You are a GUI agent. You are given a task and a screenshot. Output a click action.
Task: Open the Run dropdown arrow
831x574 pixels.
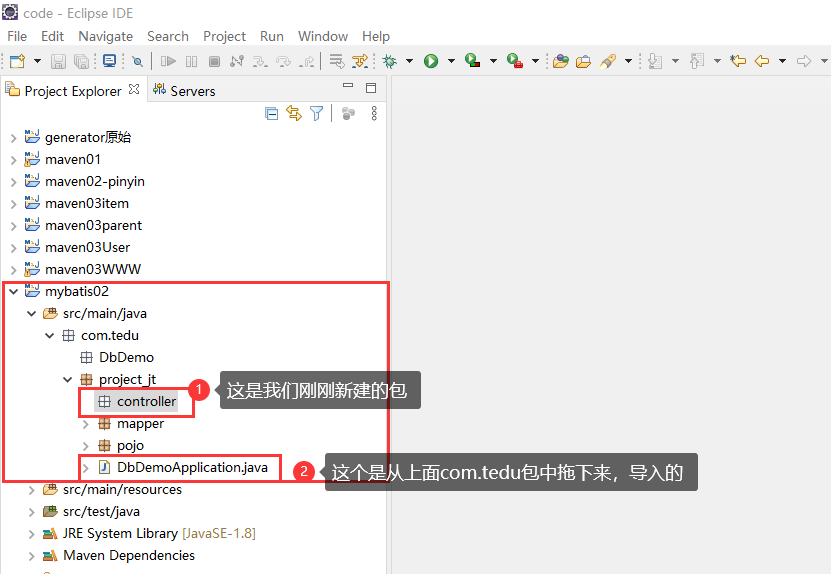coord(451,61)
